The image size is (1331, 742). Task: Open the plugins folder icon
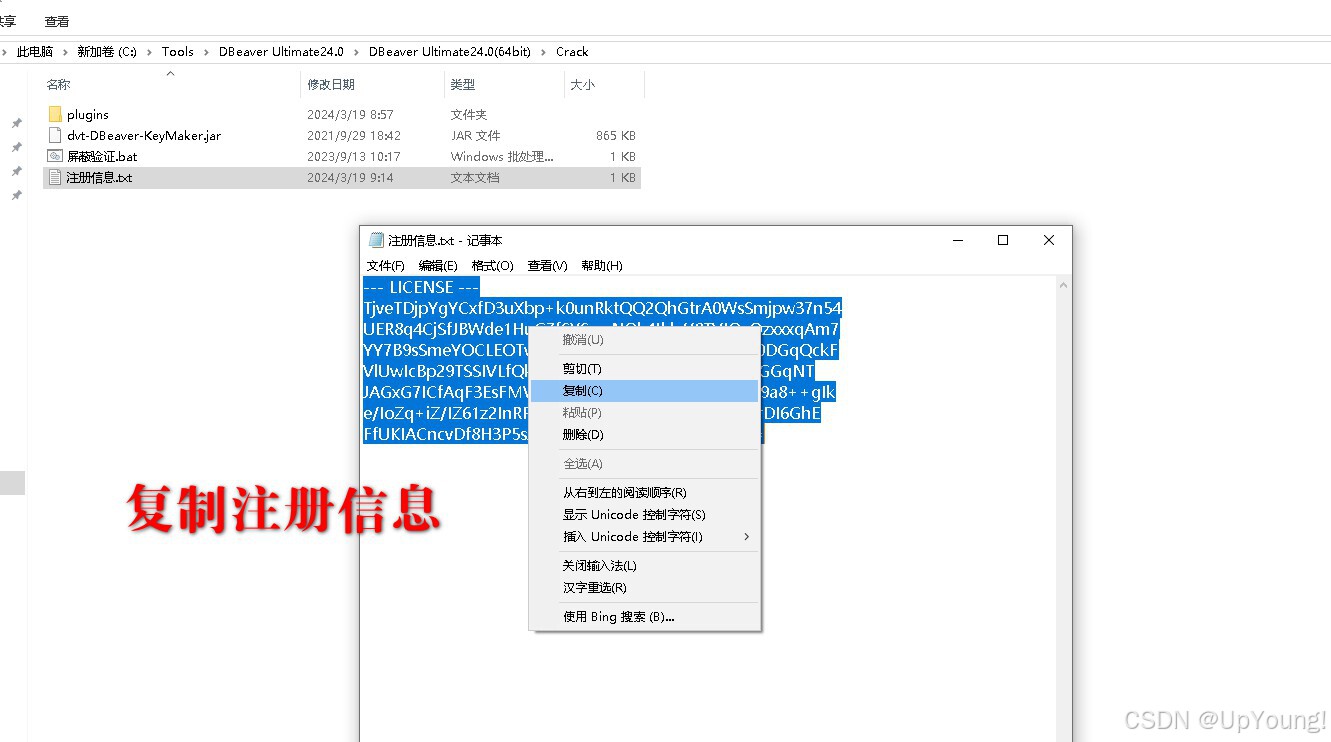click(x=55, y=114)
